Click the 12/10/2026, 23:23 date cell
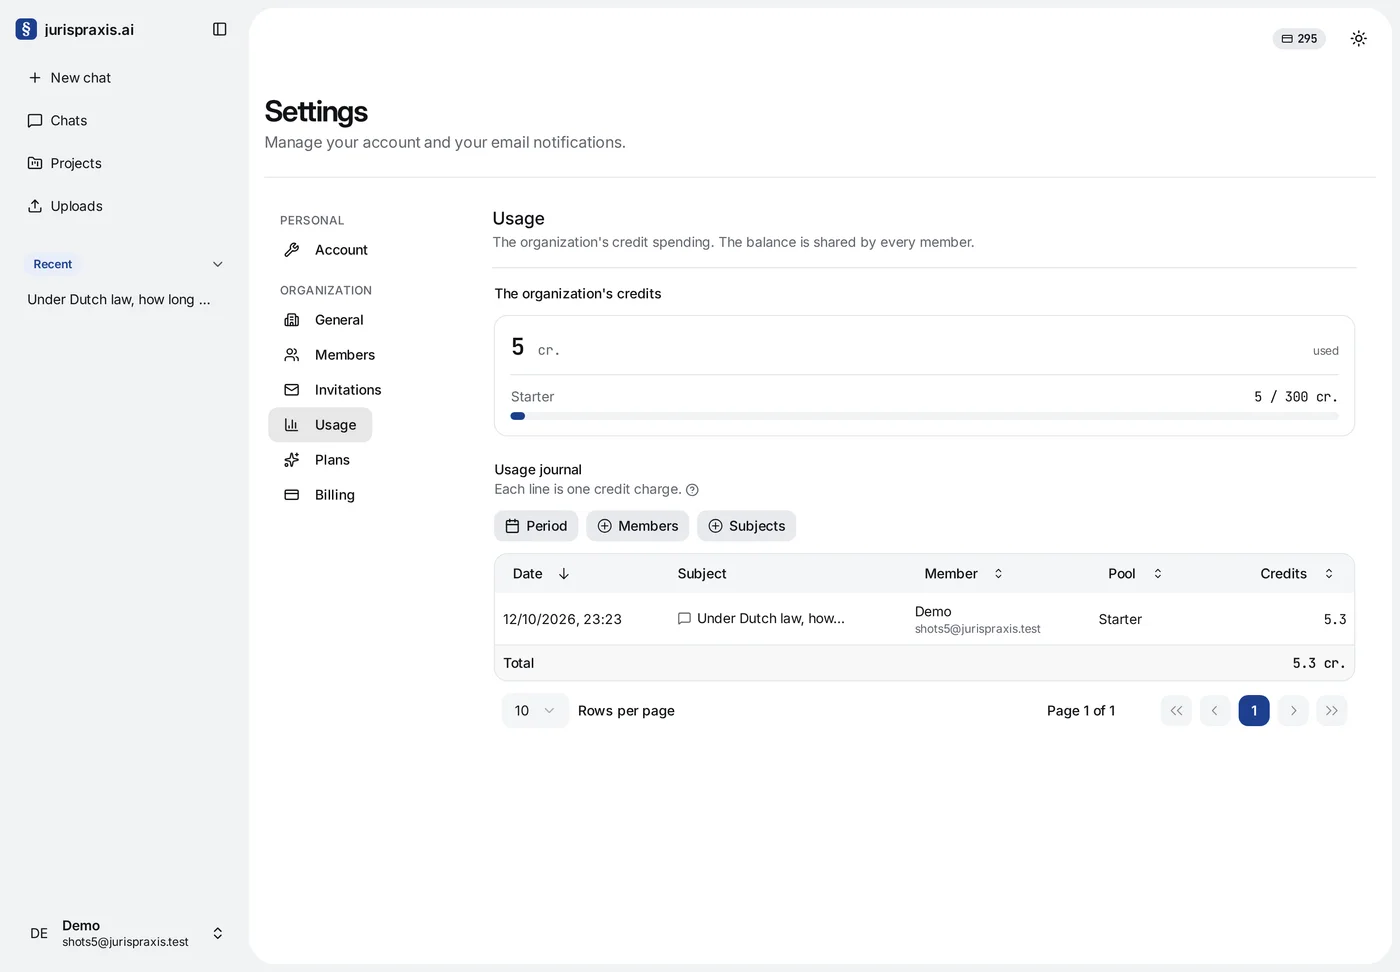The image size is (1400, 972). point(562,620)
